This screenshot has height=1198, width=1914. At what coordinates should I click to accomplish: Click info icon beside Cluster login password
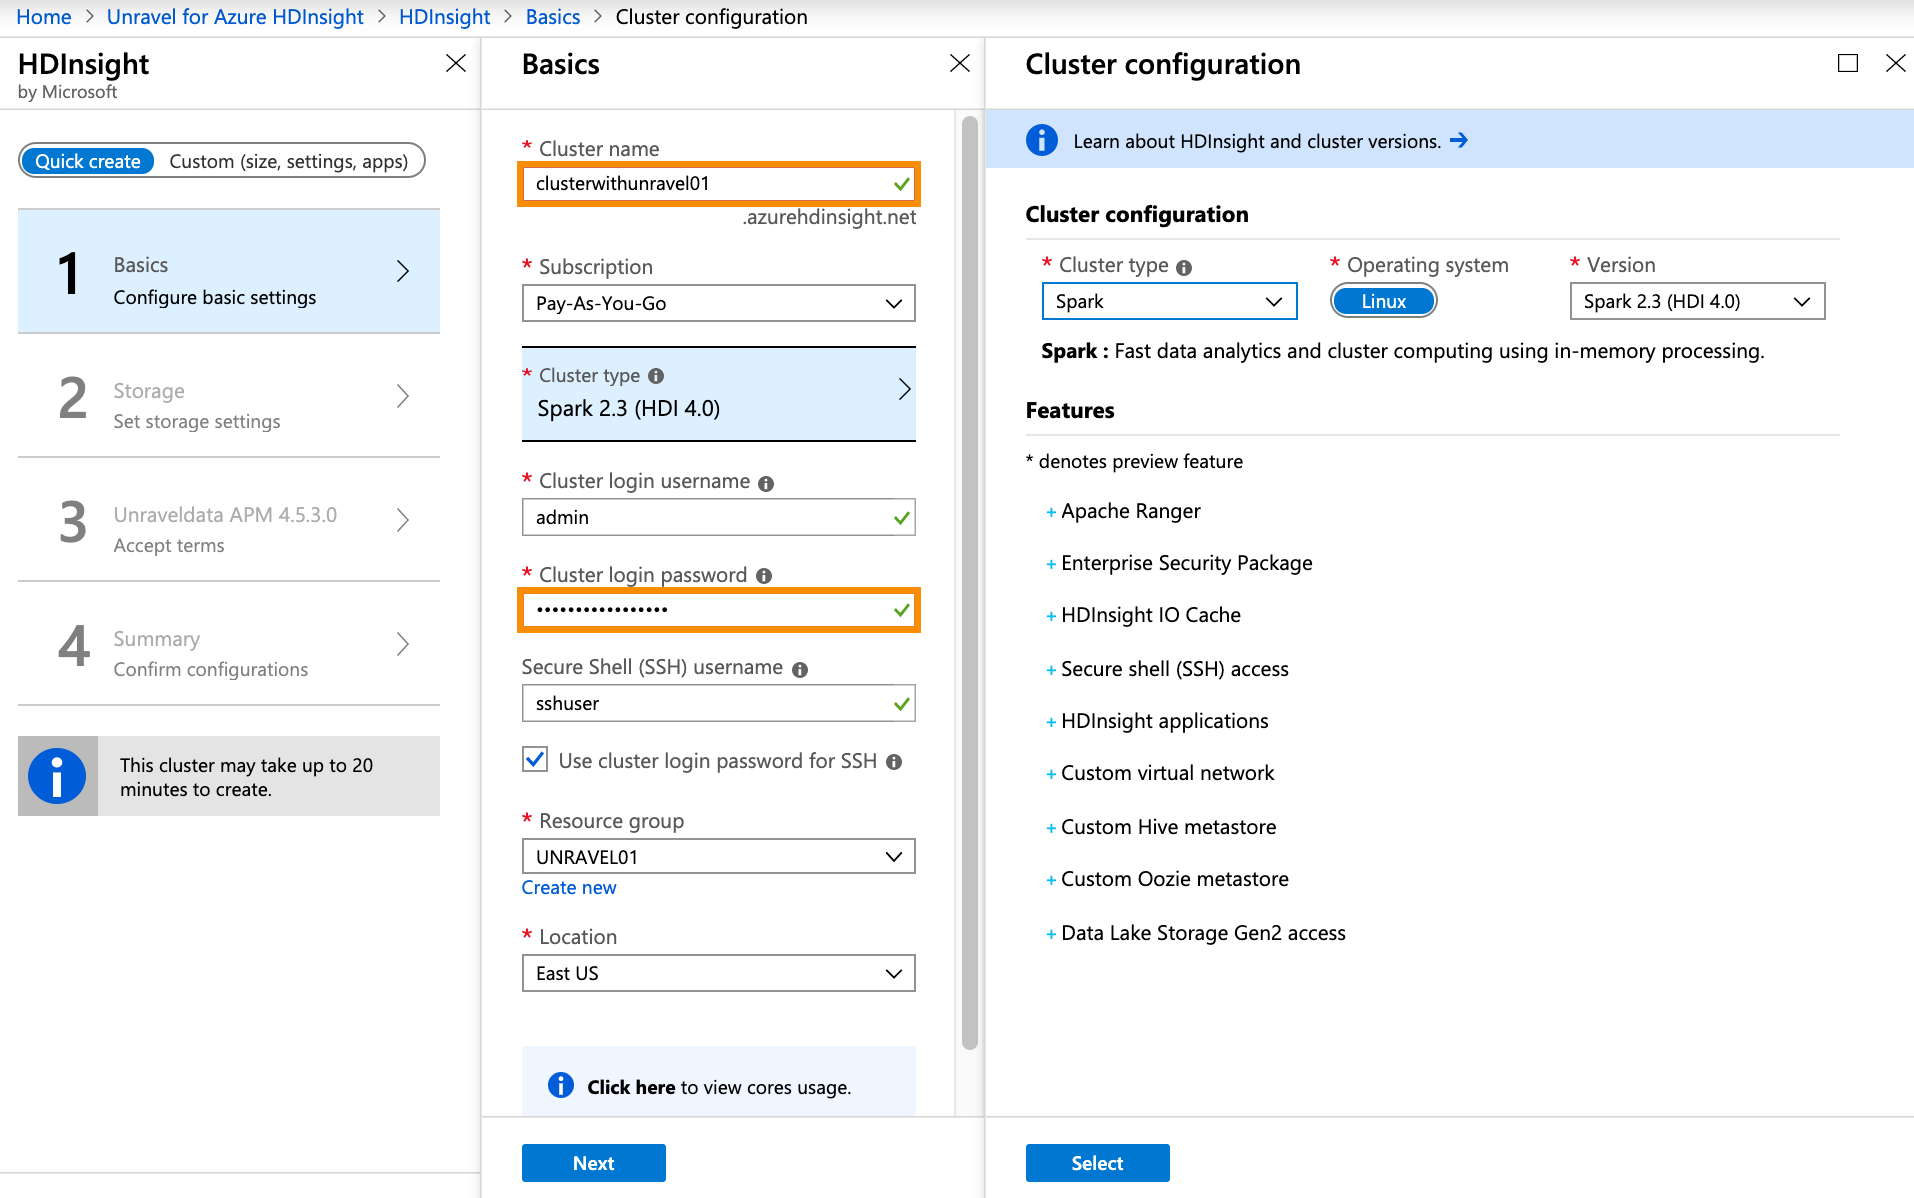point(764,576)
